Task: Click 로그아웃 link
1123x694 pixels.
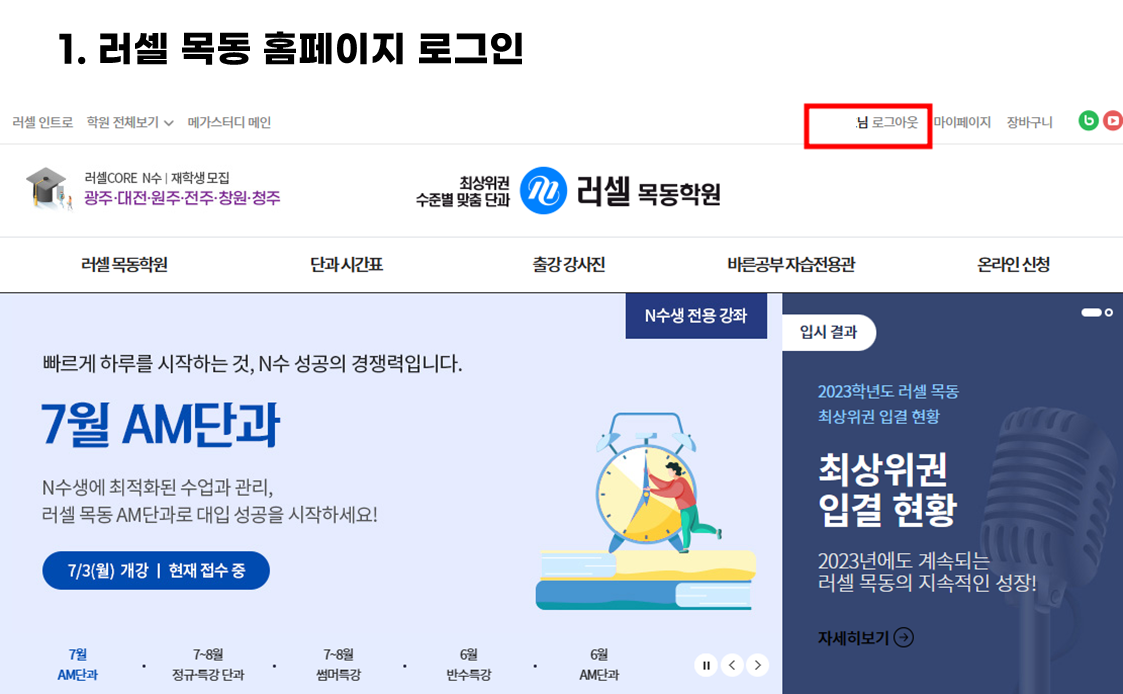Action: [x=895, y=122]
